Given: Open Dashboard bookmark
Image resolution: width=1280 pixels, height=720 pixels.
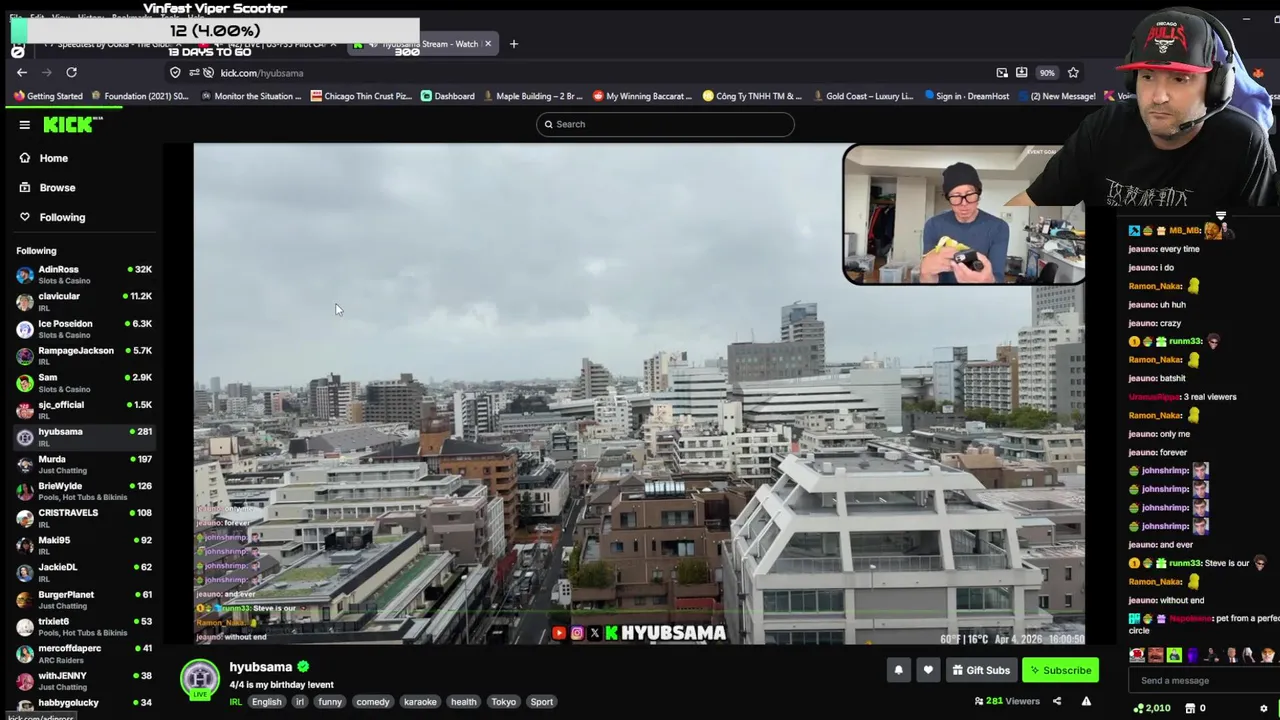Looking at the screenshot, I should (x=447, y=96).
